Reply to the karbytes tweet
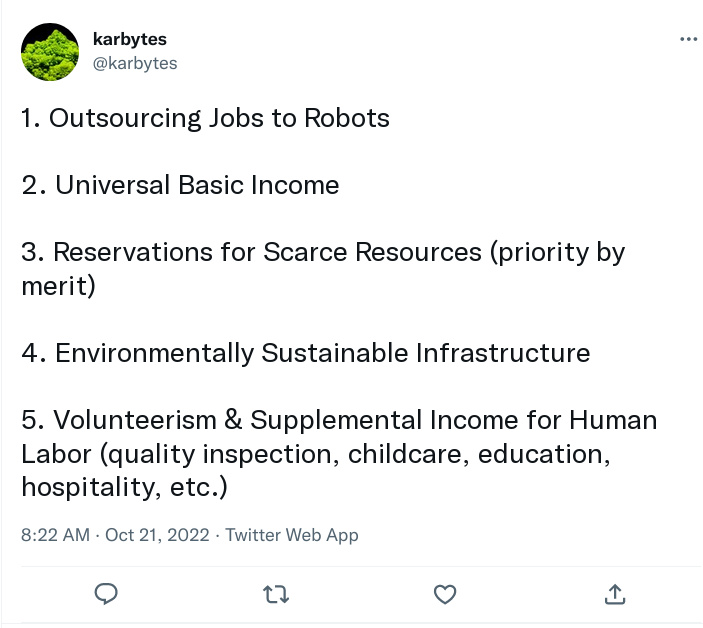 point(106,594)
